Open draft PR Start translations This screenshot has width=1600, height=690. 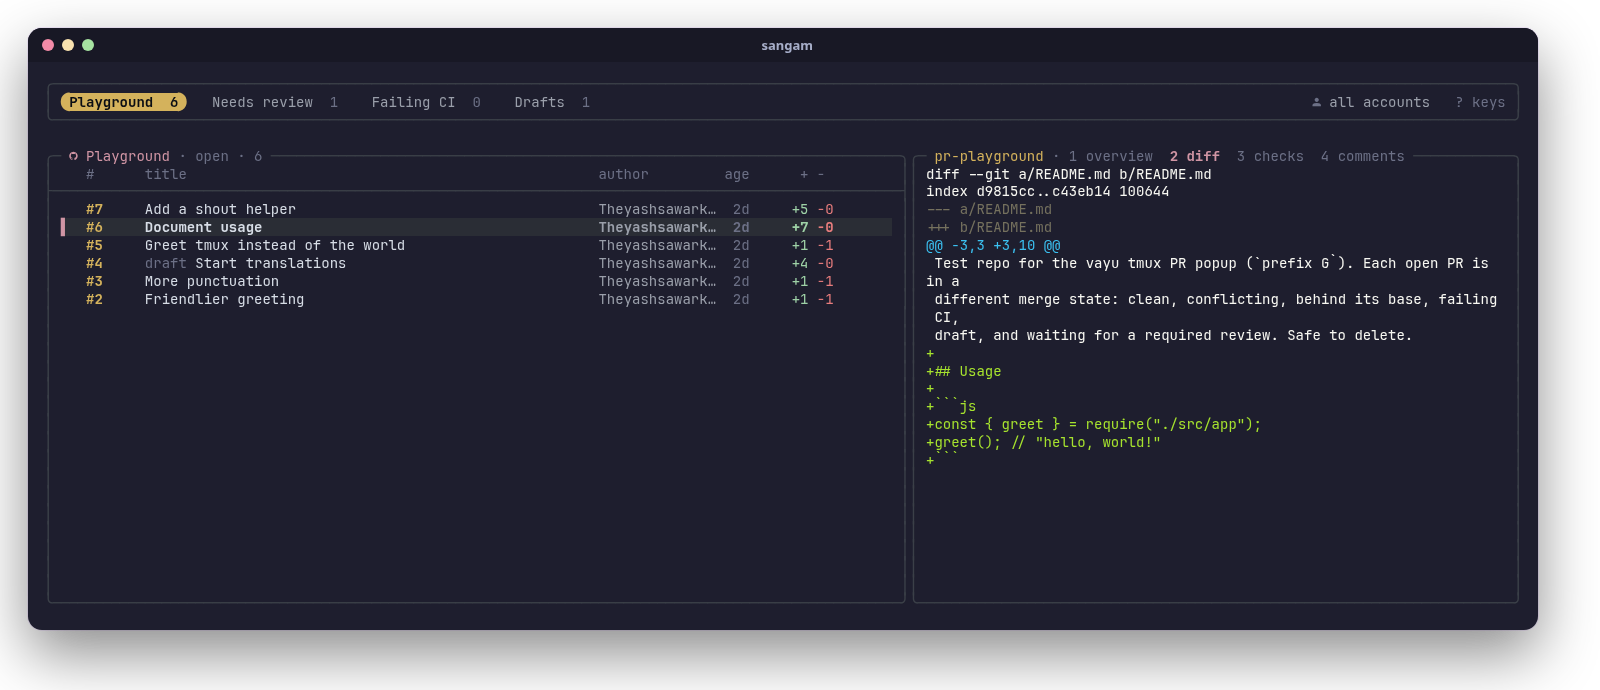pos(476,263)
